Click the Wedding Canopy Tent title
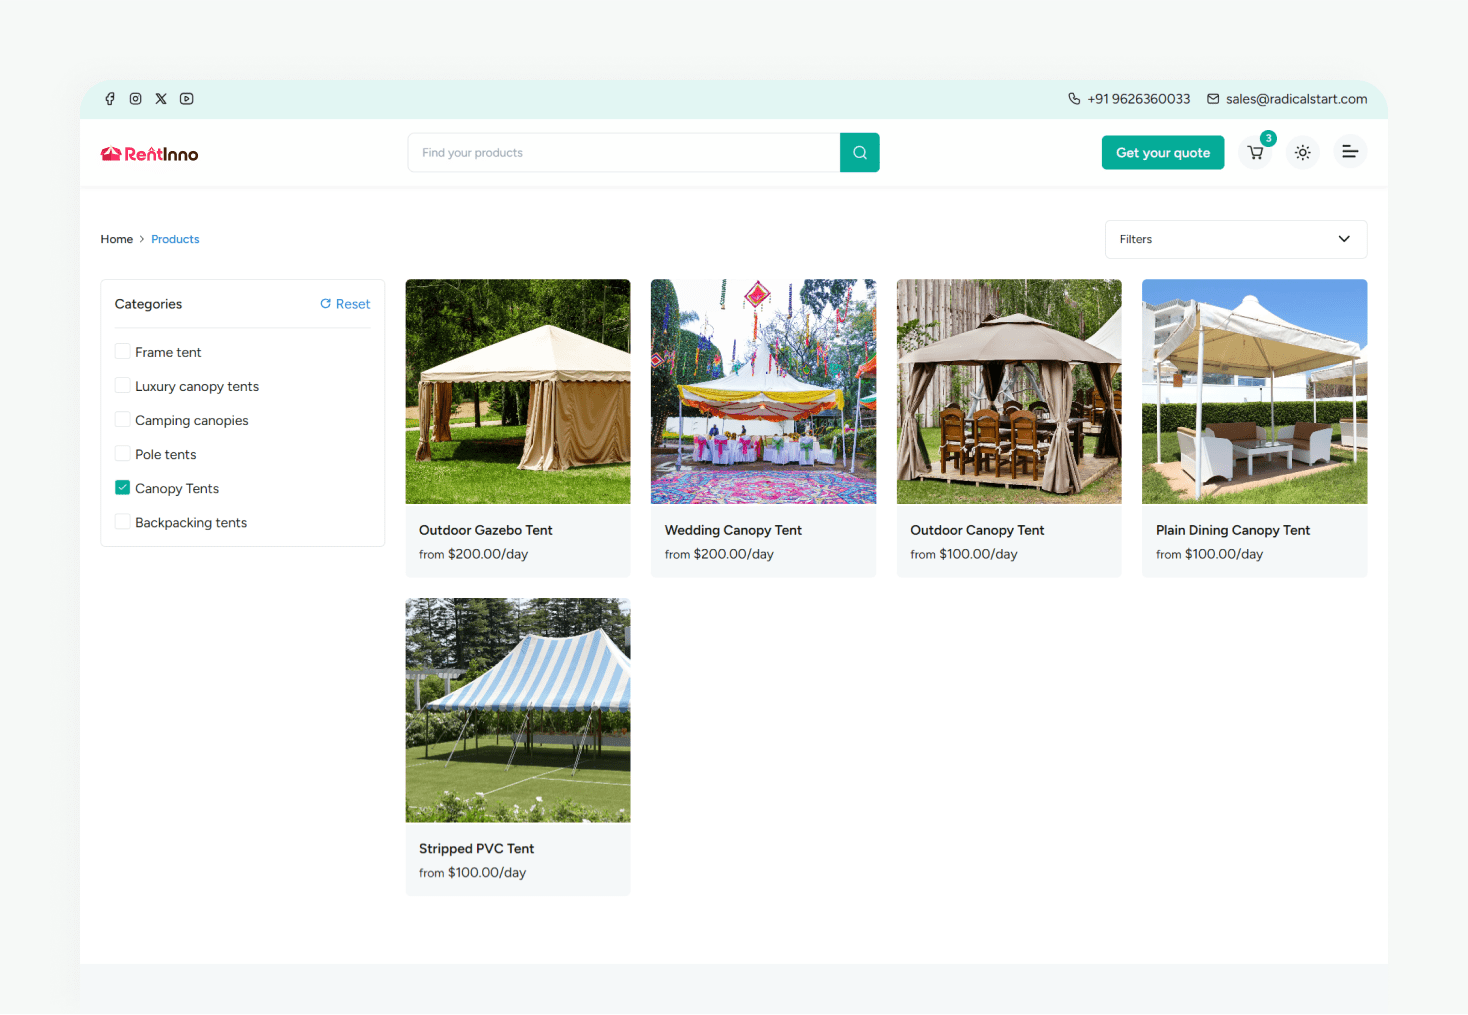Image resolution: width=1468 pixels, height=1015 pixels. pos(733,530)
